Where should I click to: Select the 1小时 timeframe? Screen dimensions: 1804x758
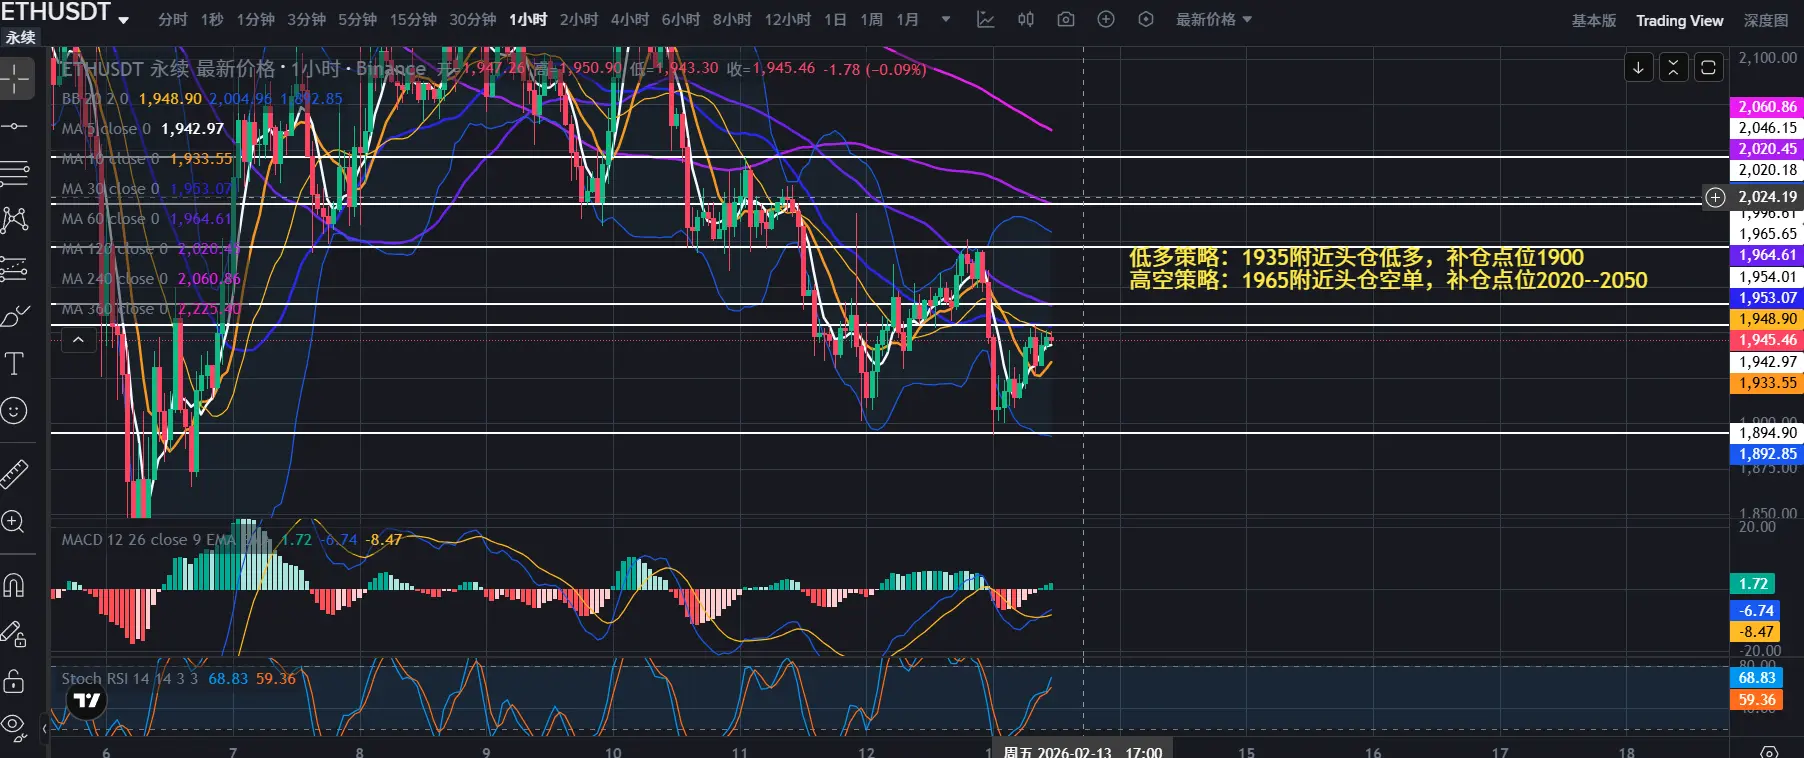[528, 19]
